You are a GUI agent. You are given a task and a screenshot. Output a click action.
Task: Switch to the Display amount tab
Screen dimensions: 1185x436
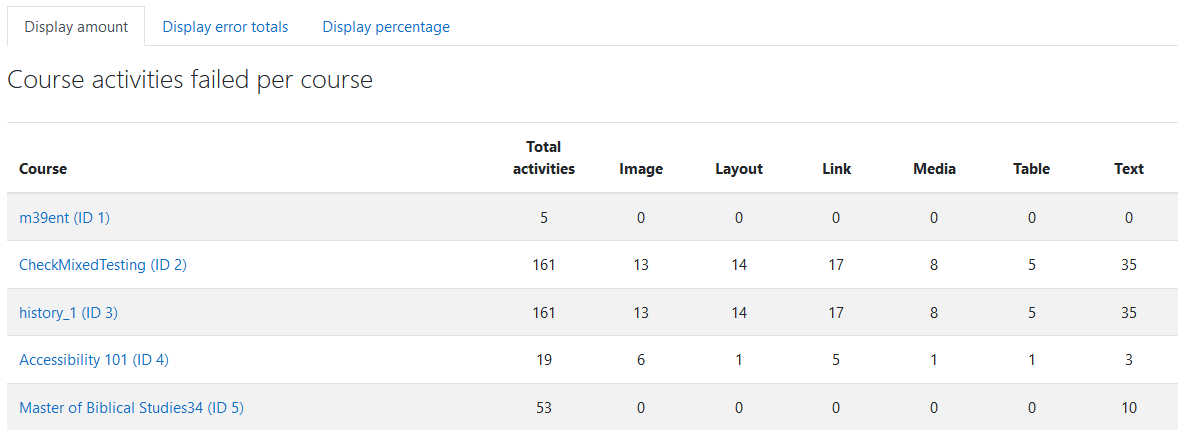coord(76,27)
